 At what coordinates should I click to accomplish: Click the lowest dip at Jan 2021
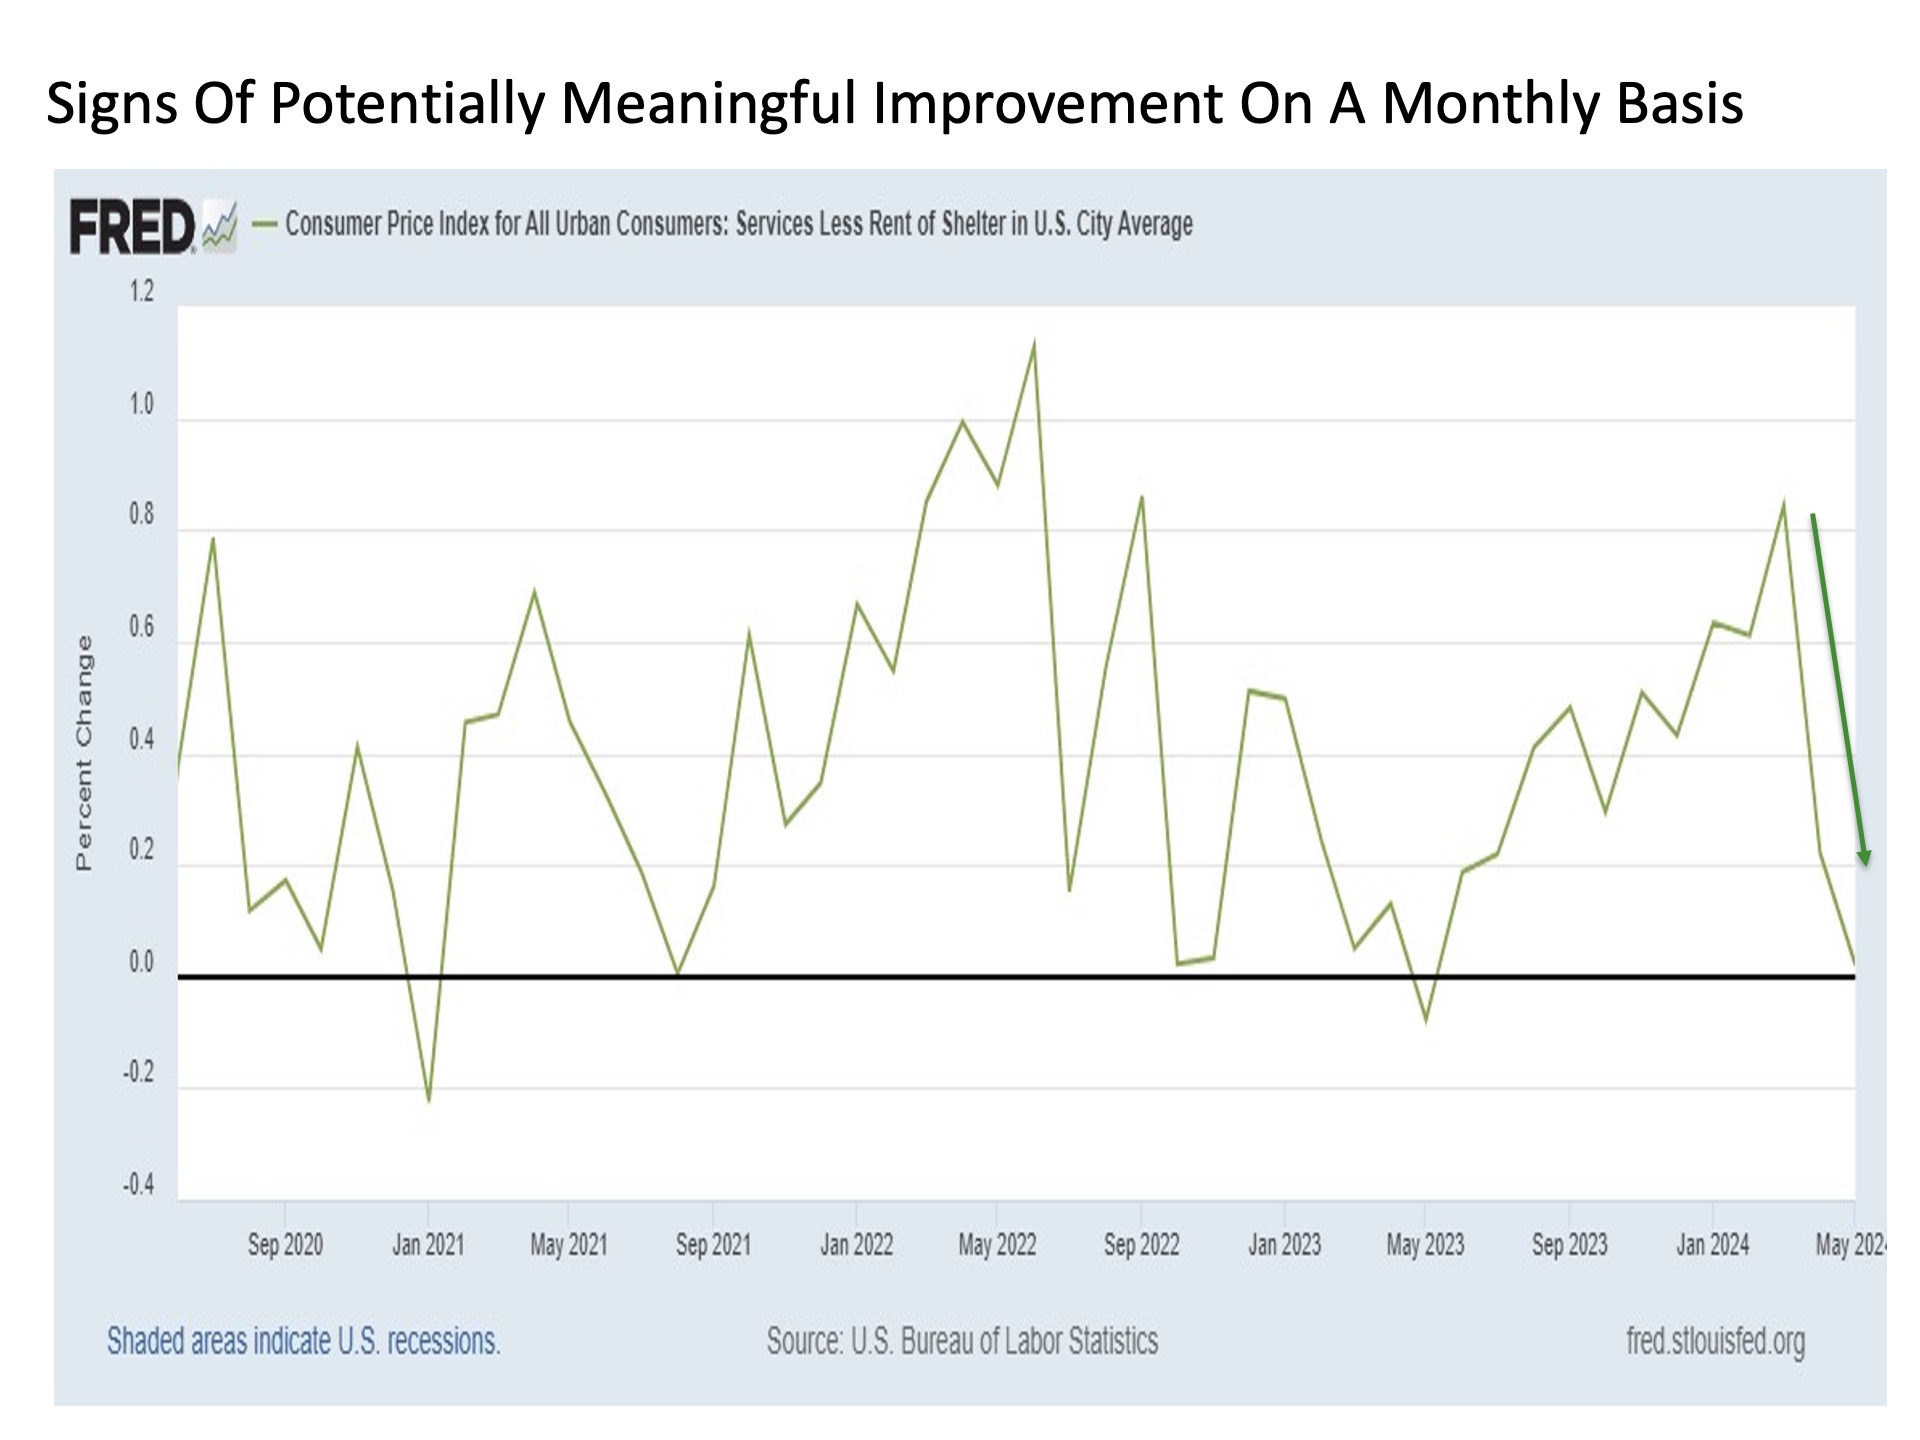[x=429, y=1101]
